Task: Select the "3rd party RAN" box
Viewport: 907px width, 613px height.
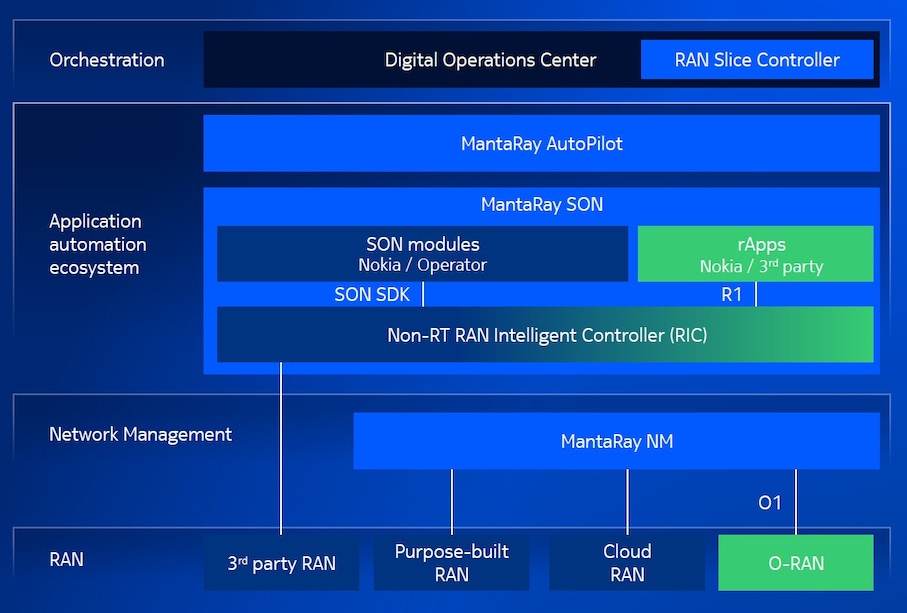Action: coord(281,563)
